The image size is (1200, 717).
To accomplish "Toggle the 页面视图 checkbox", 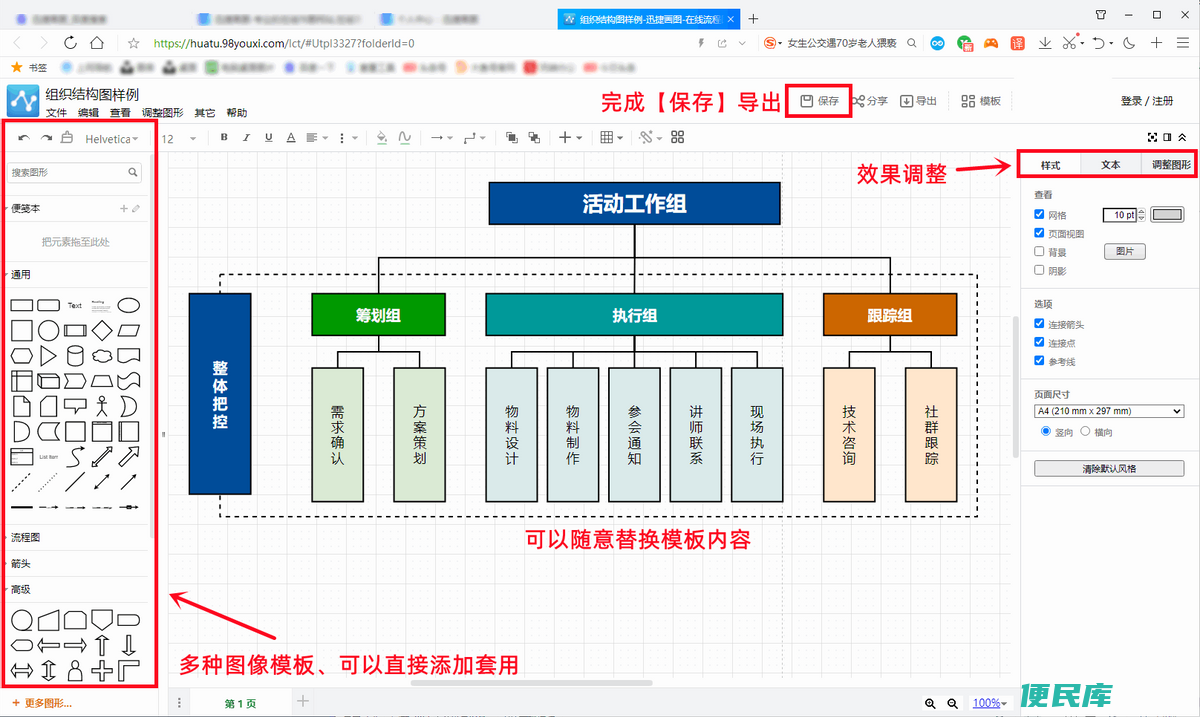I will 1040,233.
